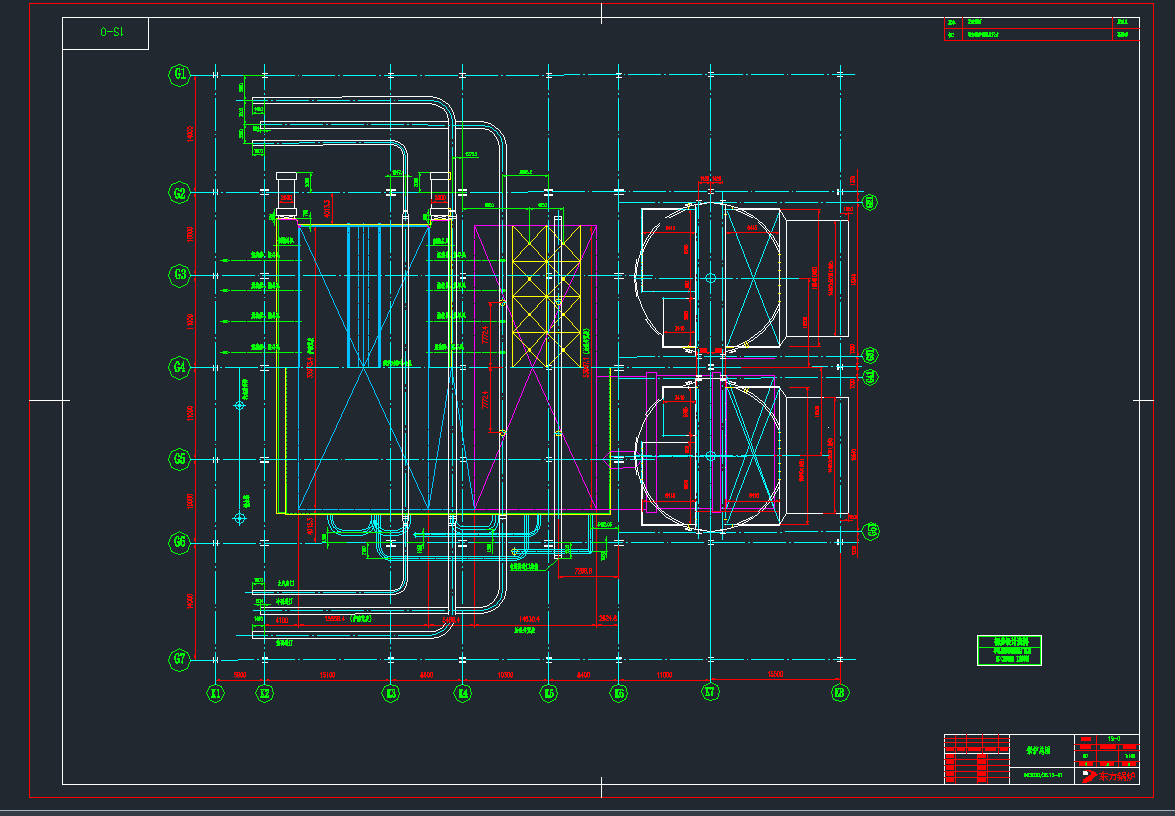
Task: Click the yellow cross-braced grid structure
Action: [546, 296]
